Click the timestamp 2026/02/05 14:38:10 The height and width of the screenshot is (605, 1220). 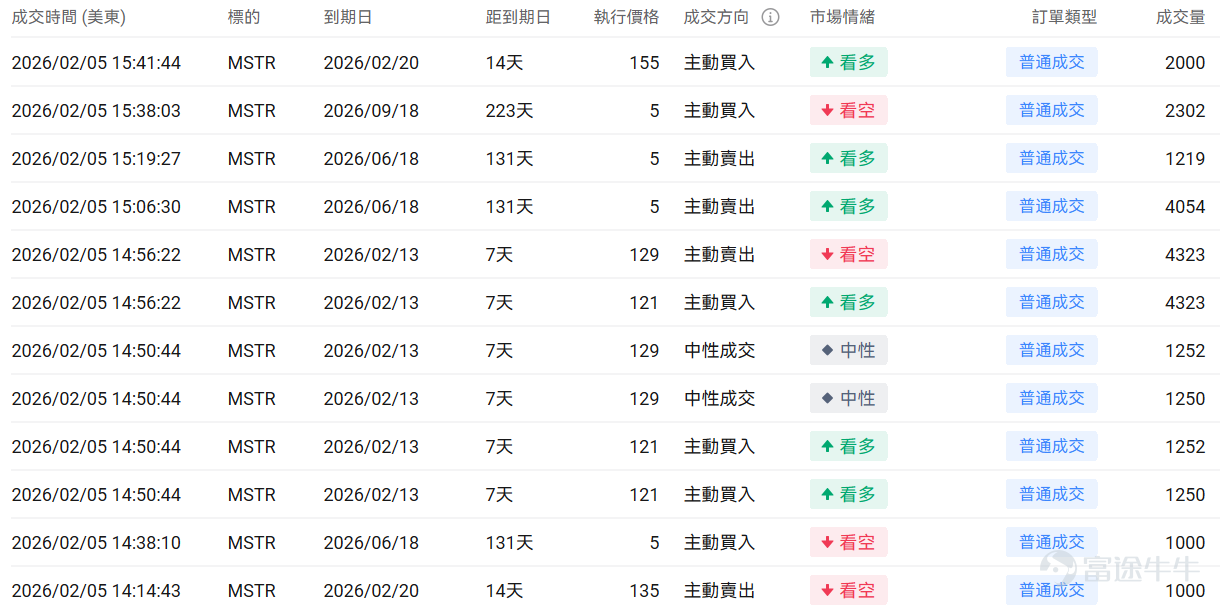(x=96, y=543)
